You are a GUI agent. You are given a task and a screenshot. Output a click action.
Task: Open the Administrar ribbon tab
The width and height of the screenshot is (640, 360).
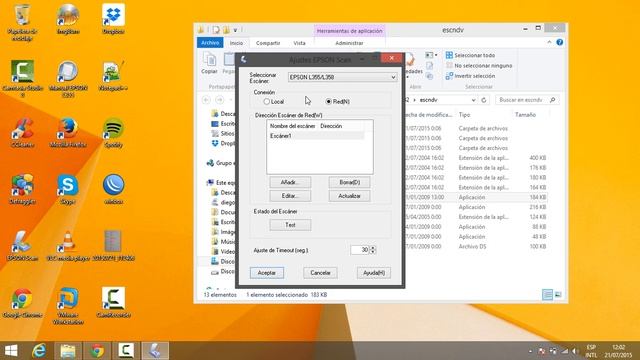[x=349, y=43]
